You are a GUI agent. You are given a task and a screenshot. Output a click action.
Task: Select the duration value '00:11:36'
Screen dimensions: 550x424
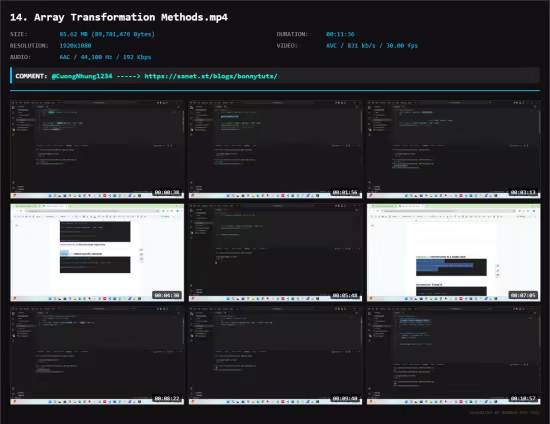pos(340,34)
